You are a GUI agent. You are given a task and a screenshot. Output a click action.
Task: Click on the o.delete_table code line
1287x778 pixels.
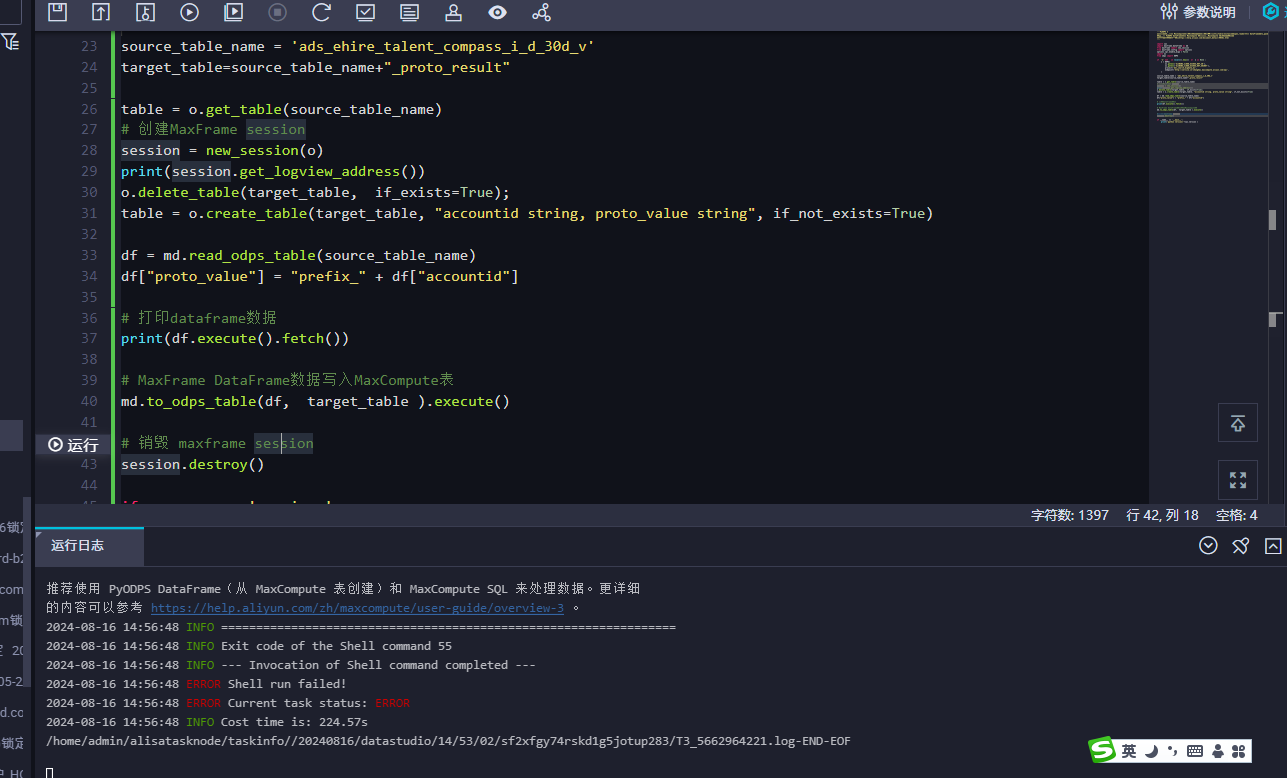315,192
